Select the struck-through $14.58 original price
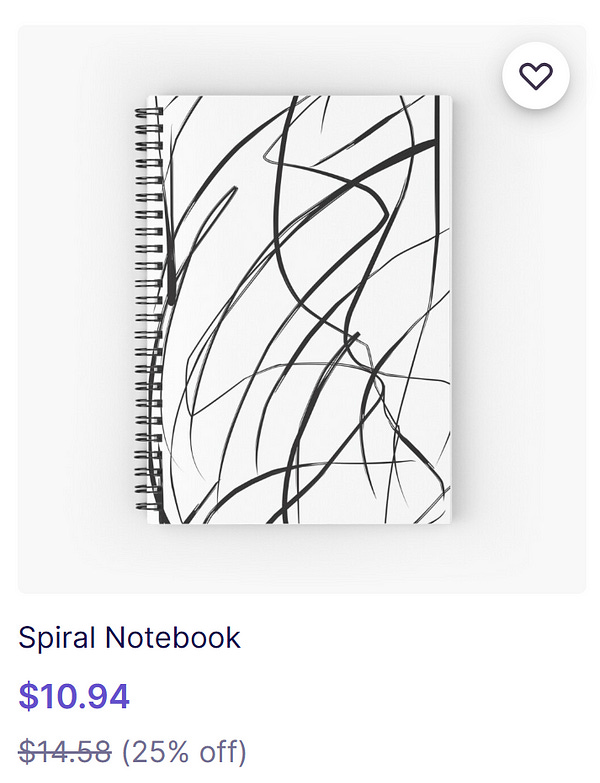 tap(65, 752)
